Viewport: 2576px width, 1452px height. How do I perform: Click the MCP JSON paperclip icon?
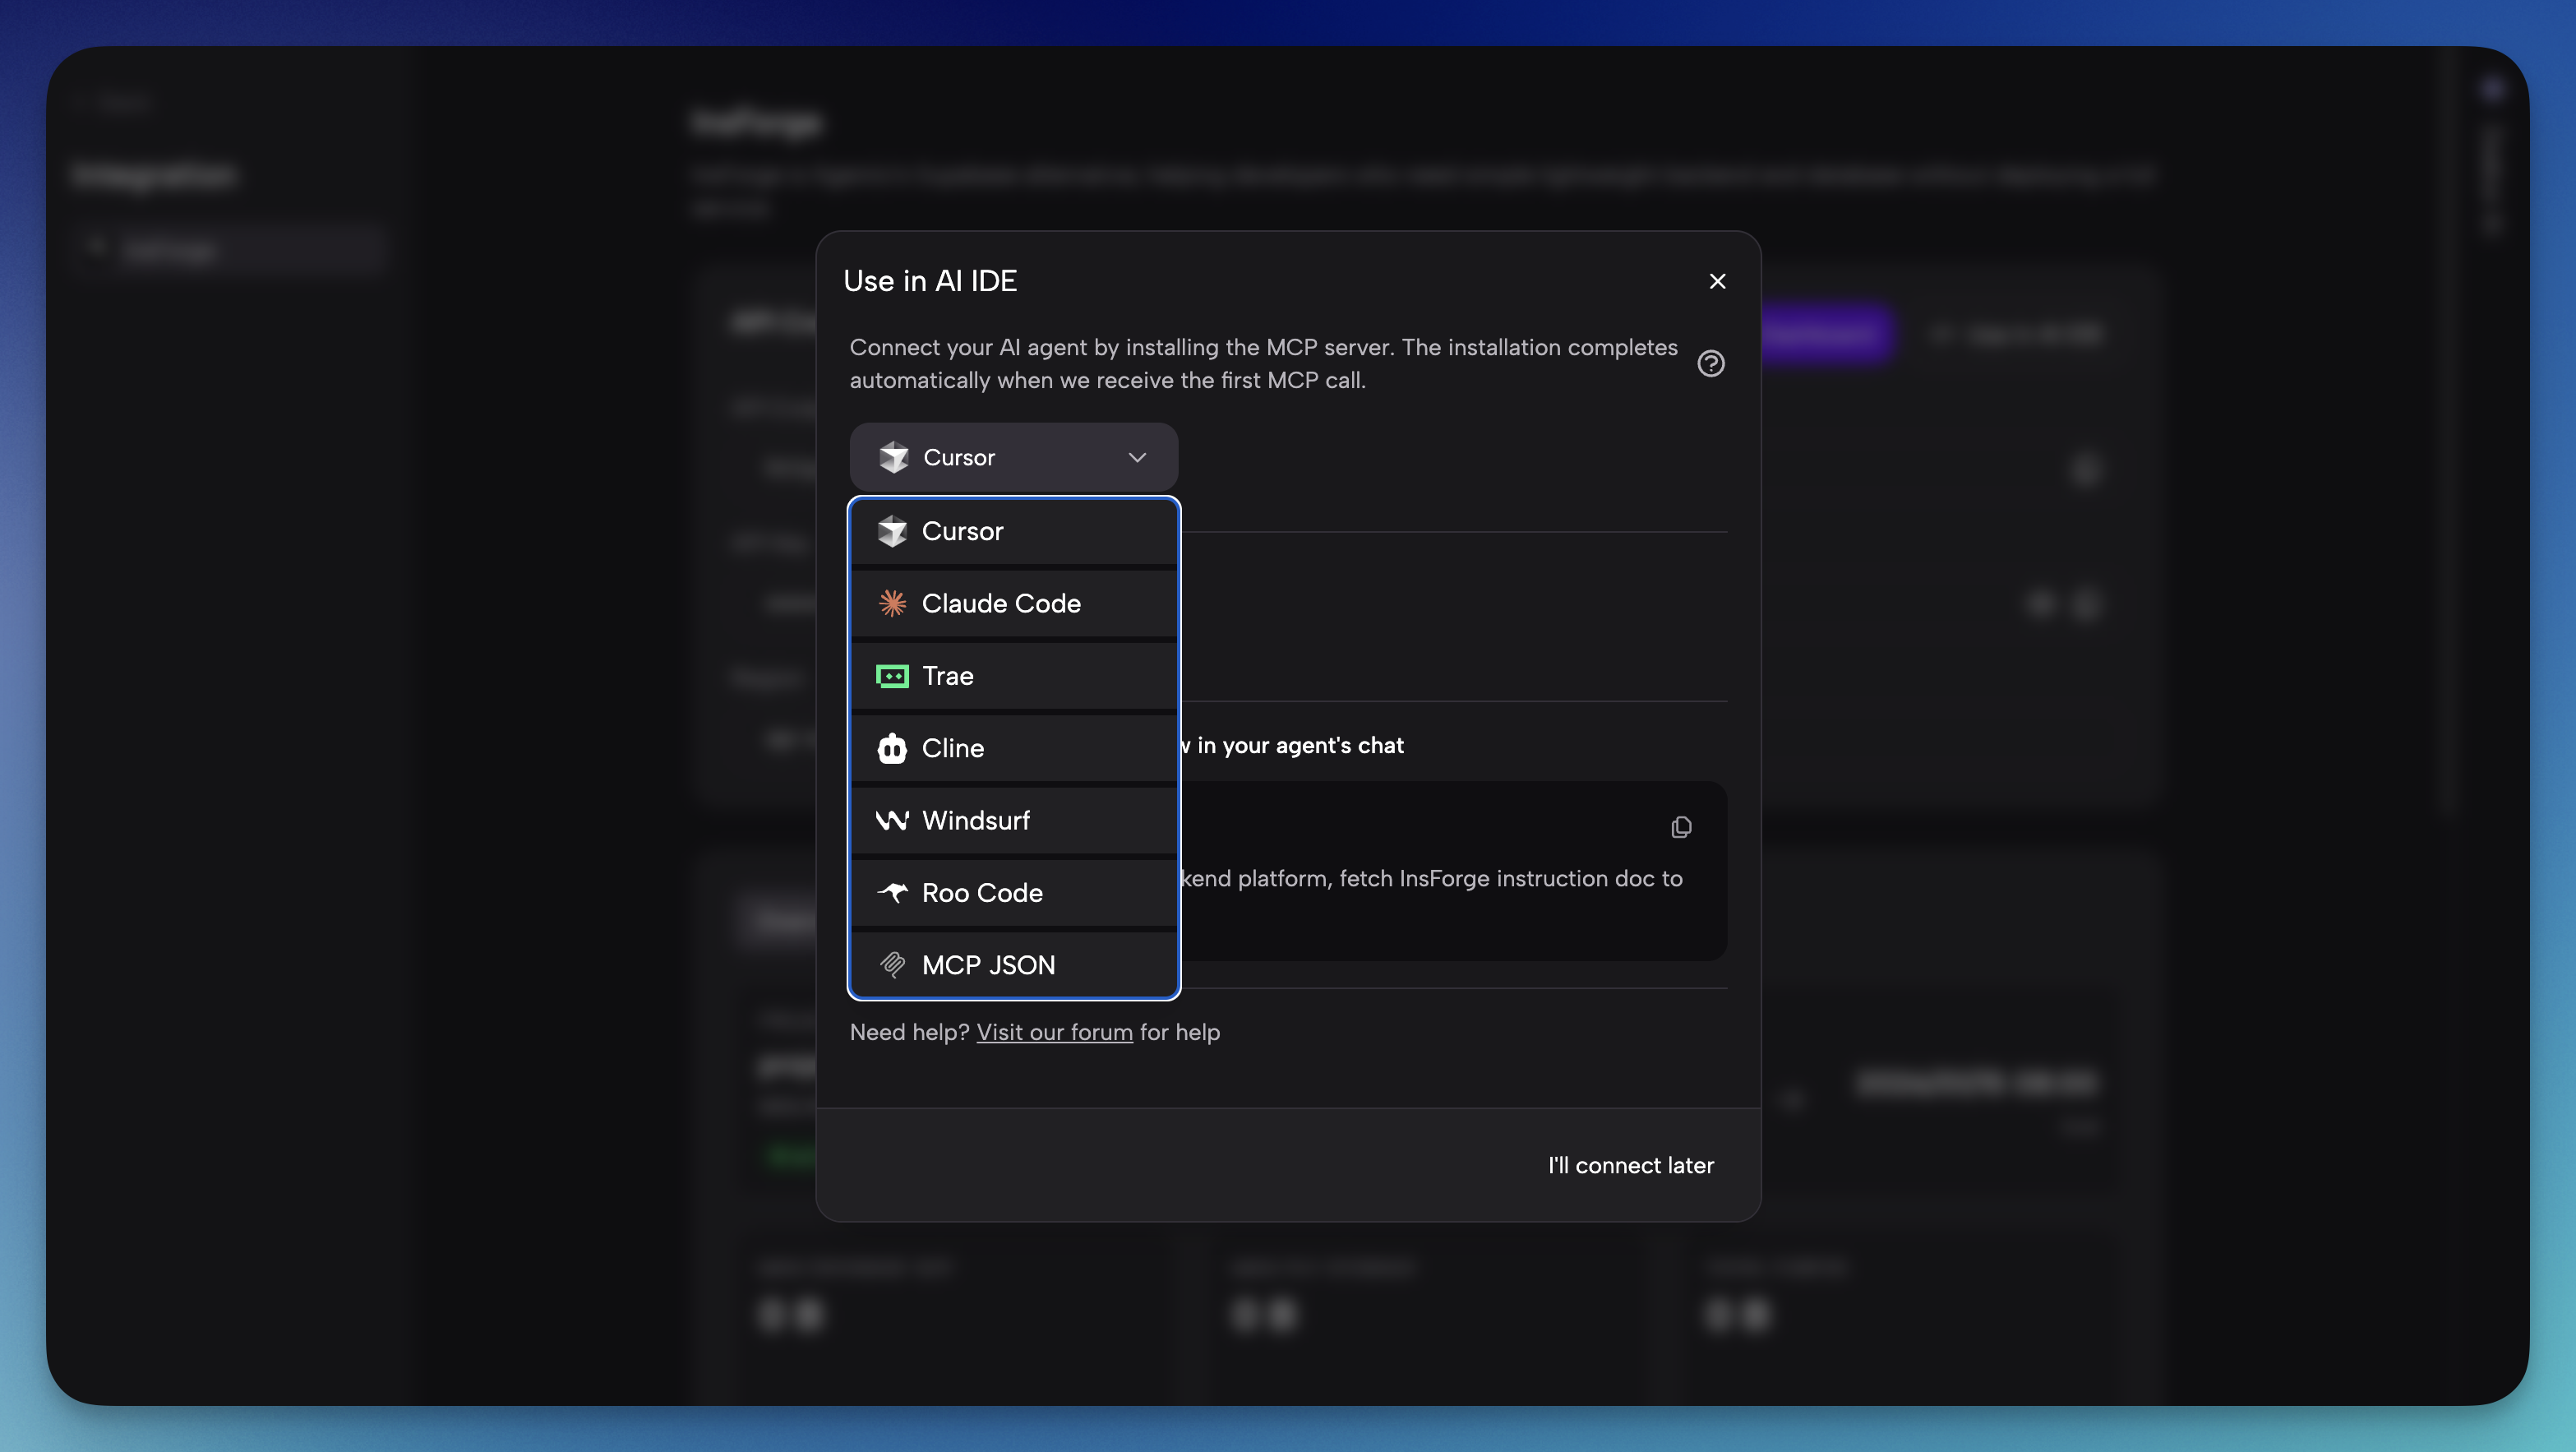pos(892,965)
